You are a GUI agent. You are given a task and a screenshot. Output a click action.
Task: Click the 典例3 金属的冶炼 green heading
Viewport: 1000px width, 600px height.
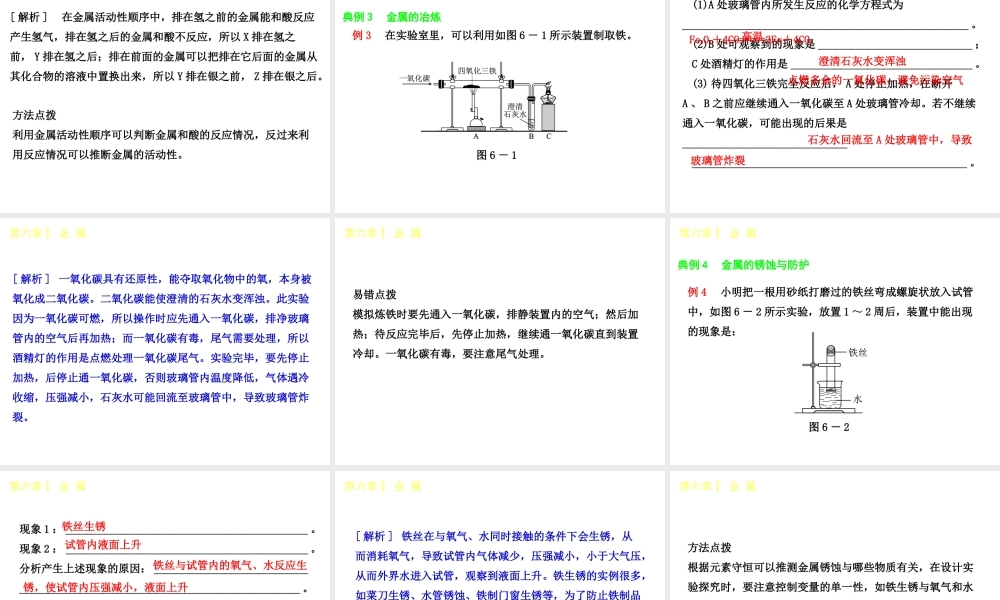coord(392,17)
